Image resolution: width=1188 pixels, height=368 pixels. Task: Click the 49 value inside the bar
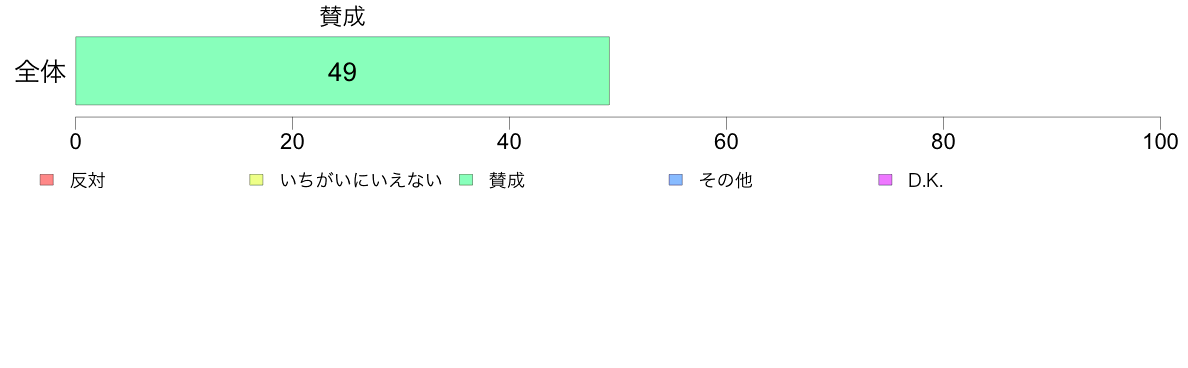(x=342, y=72)
